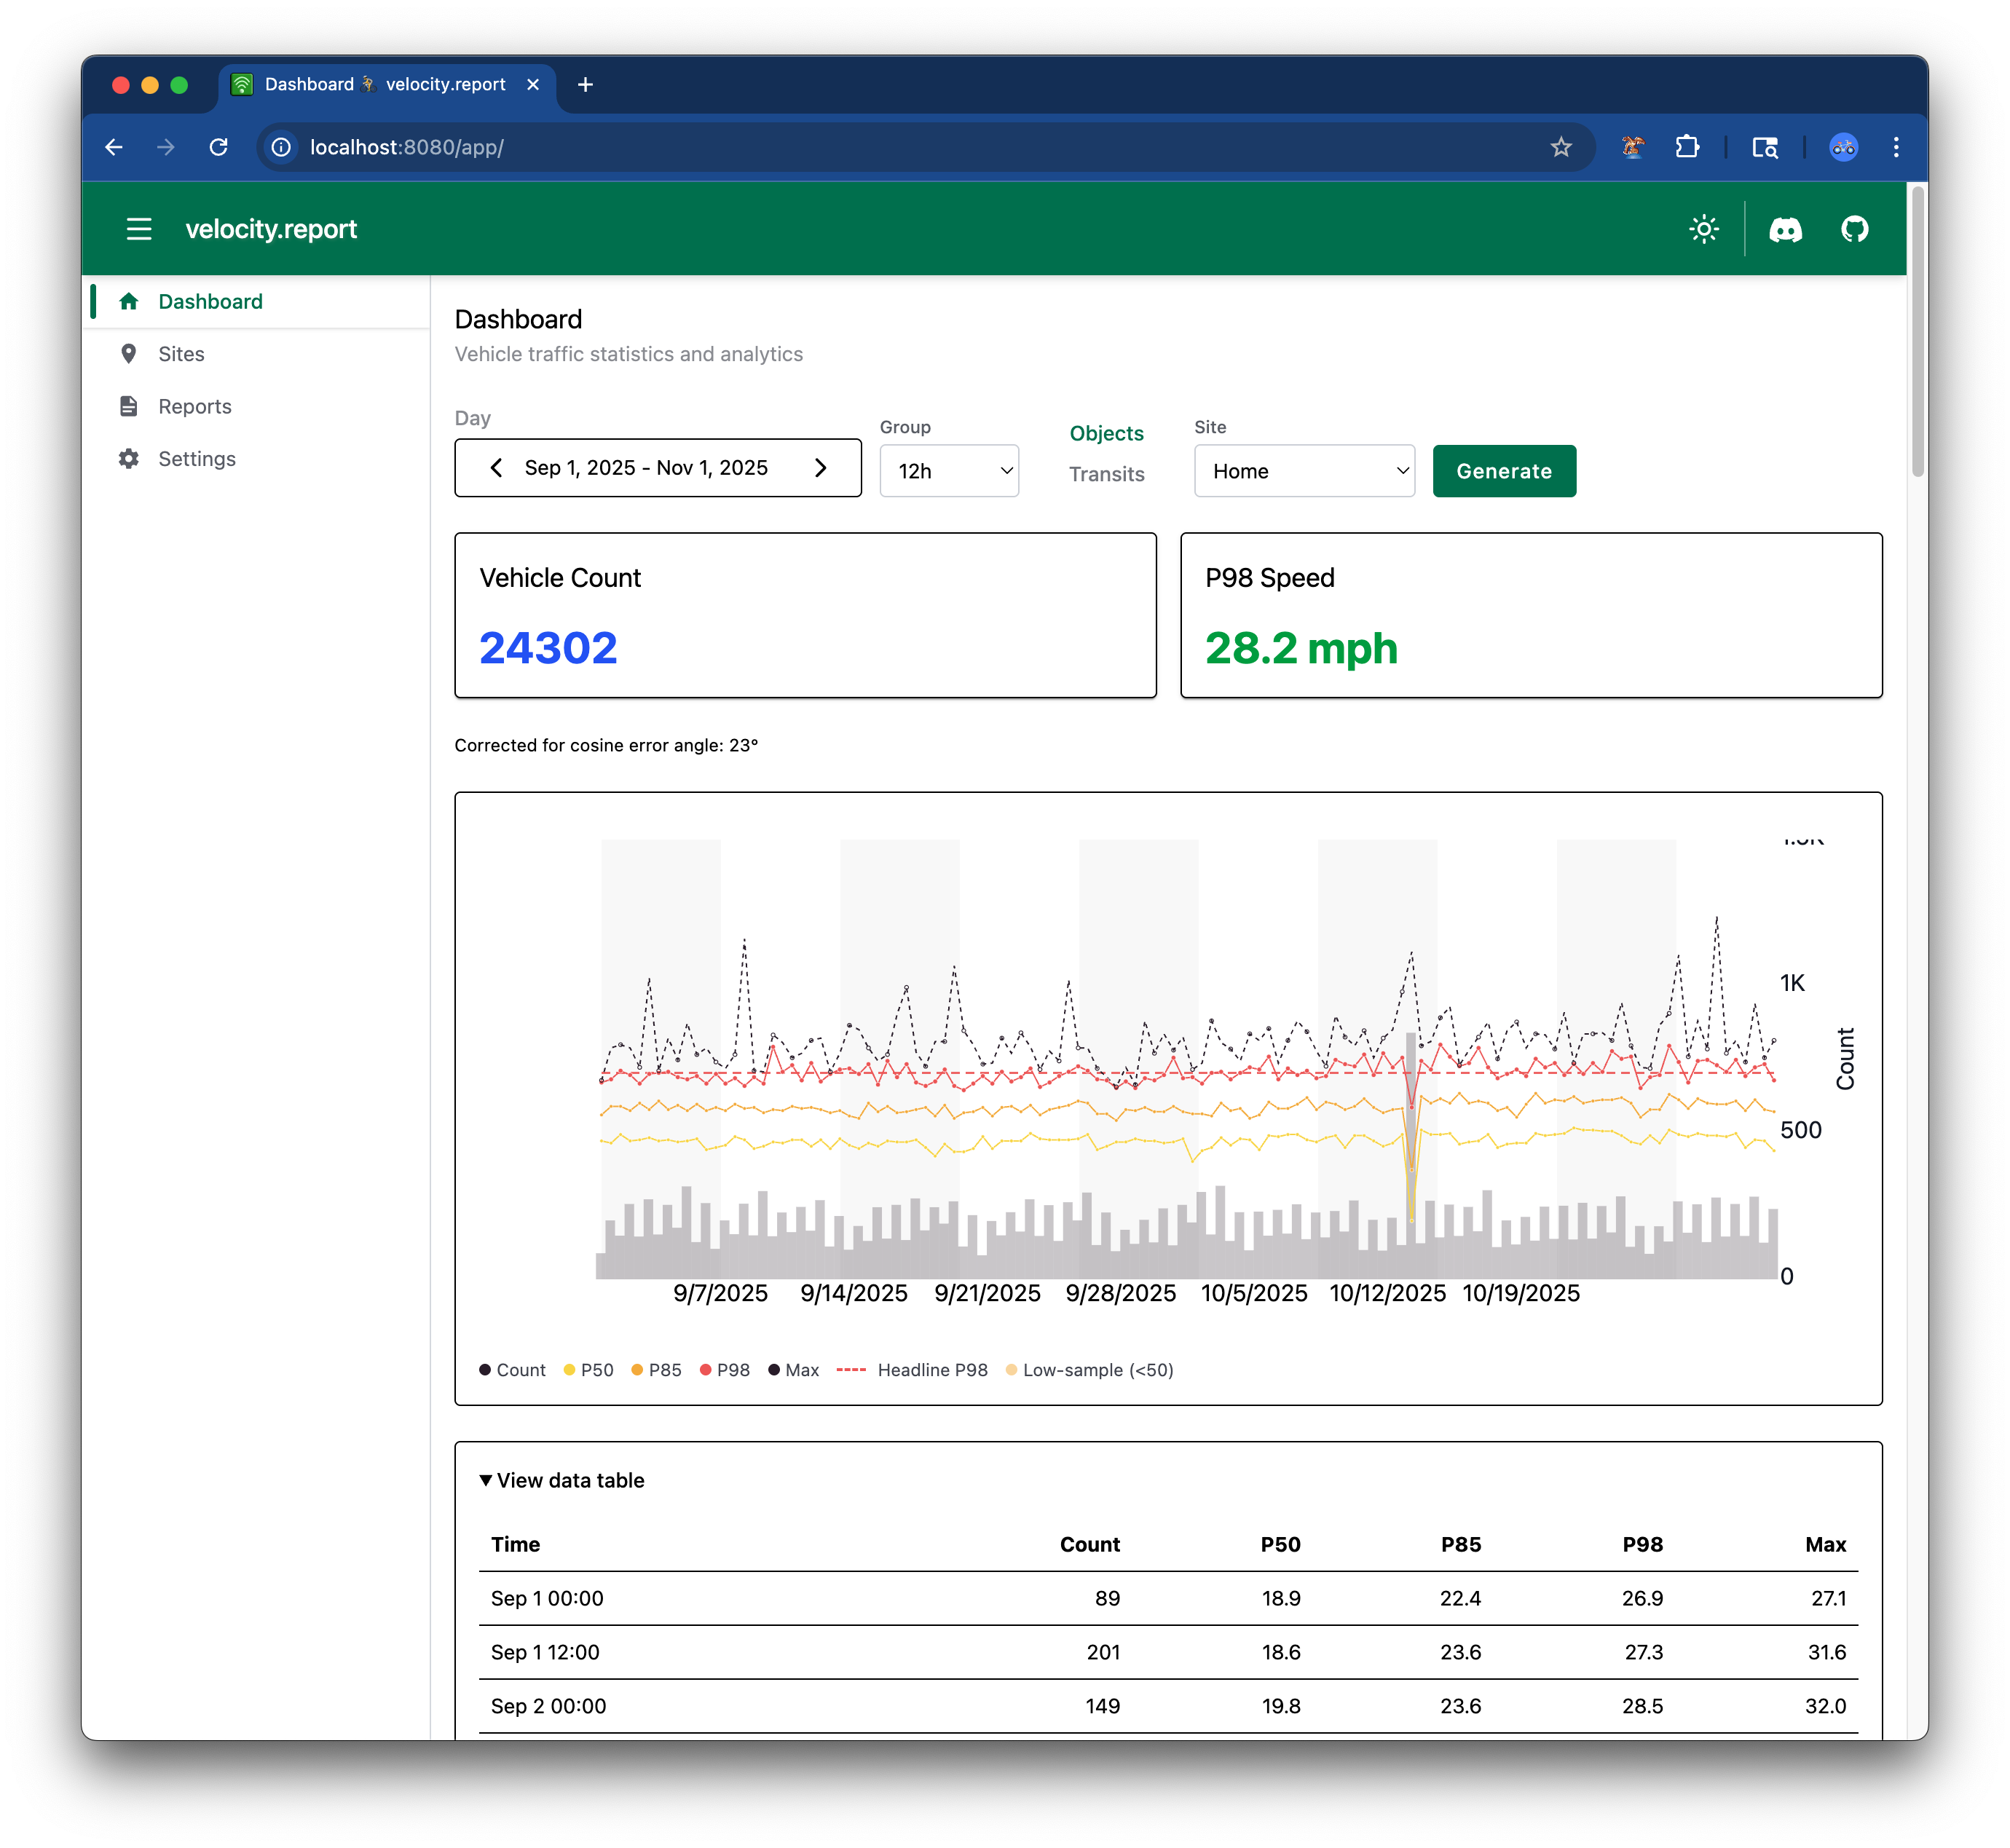Image resolution: width=2010 pixels, height=1848 pixels.
Task: Go to Dashboard in sidebar
Action: (210, 302)
